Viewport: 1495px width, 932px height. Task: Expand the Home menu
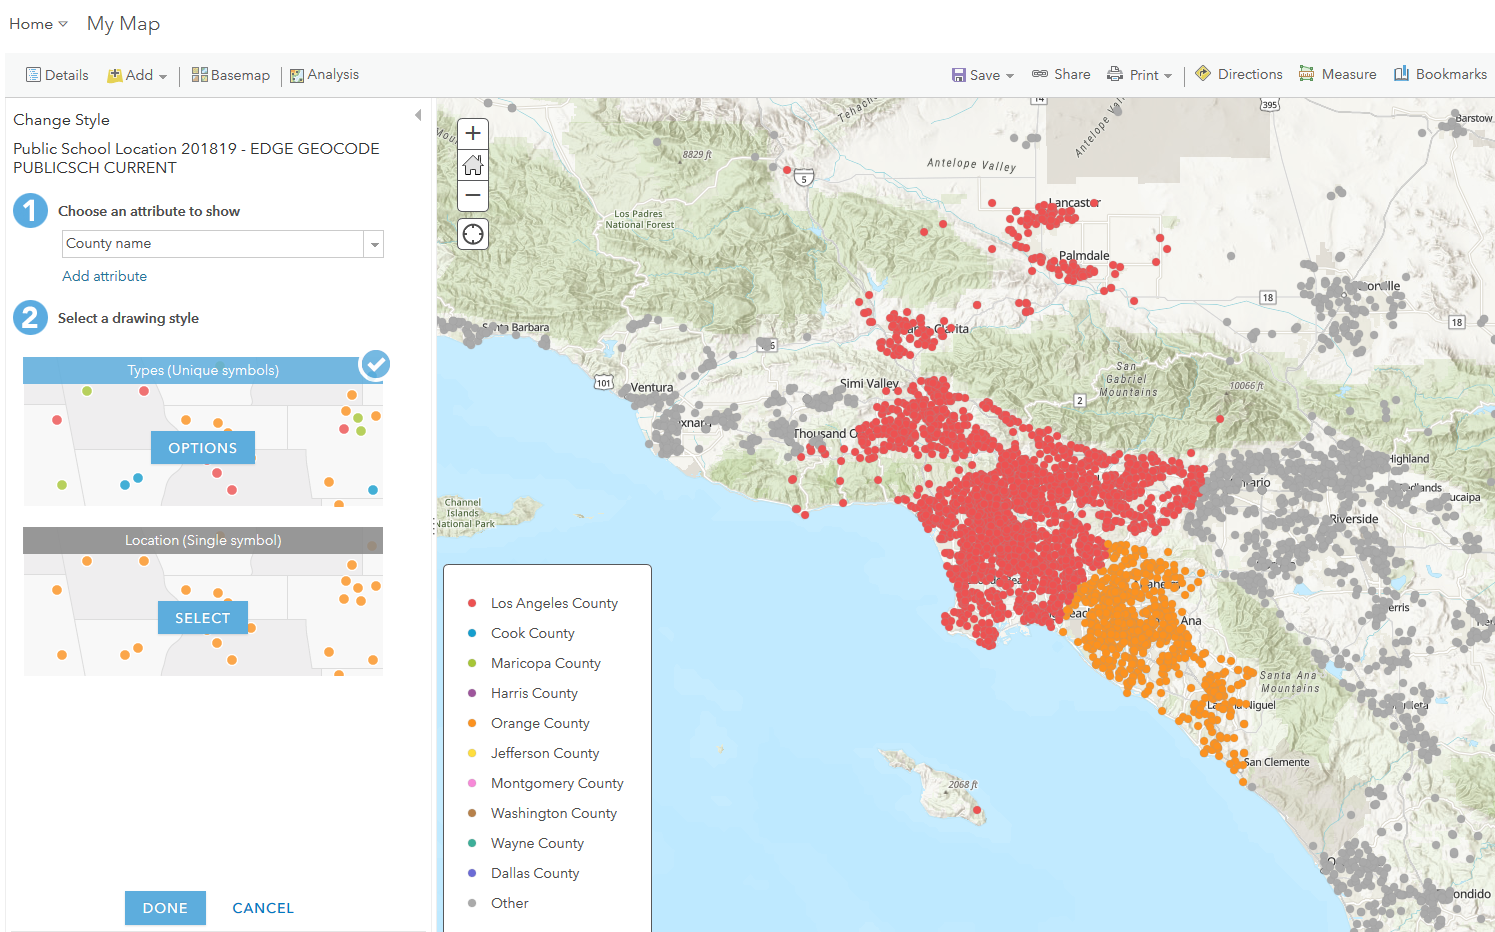point(35,23)
